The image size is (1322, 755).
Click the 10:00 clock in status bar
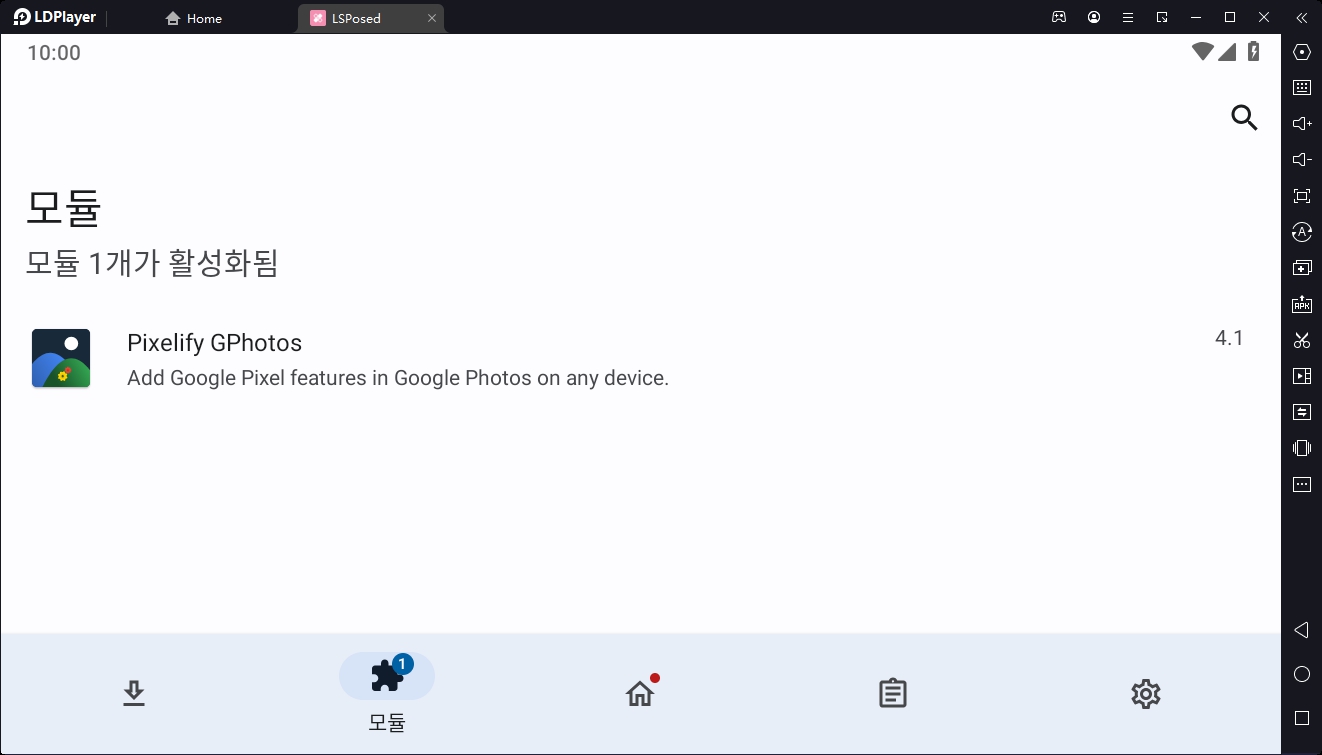(54, 53)
